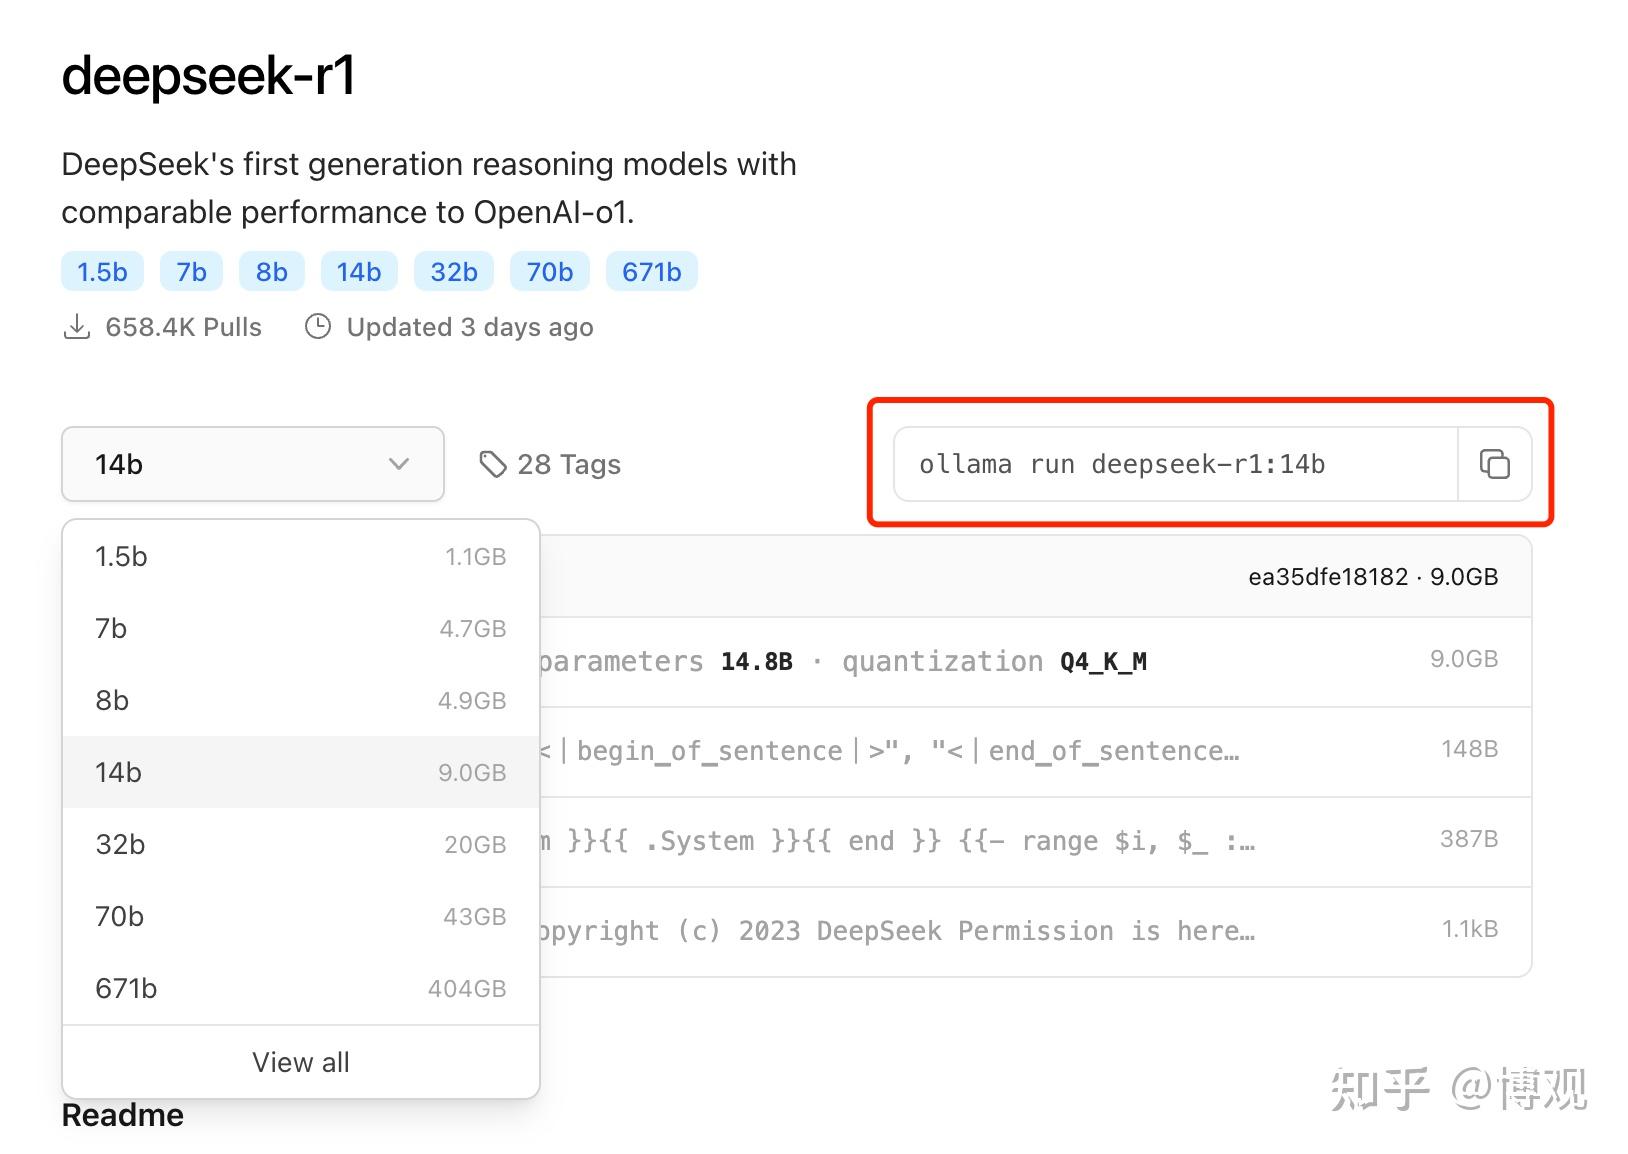1628x1154 pixels.
Task: Select the 671b 404GB dropdown entry
Action: point(300,989)
